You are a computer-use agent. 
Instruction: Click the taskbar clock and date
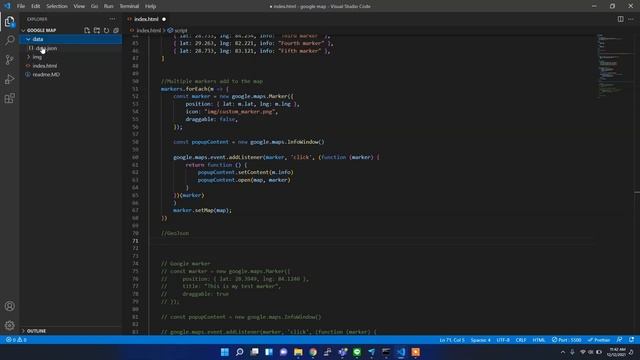[x=616, y=352]
